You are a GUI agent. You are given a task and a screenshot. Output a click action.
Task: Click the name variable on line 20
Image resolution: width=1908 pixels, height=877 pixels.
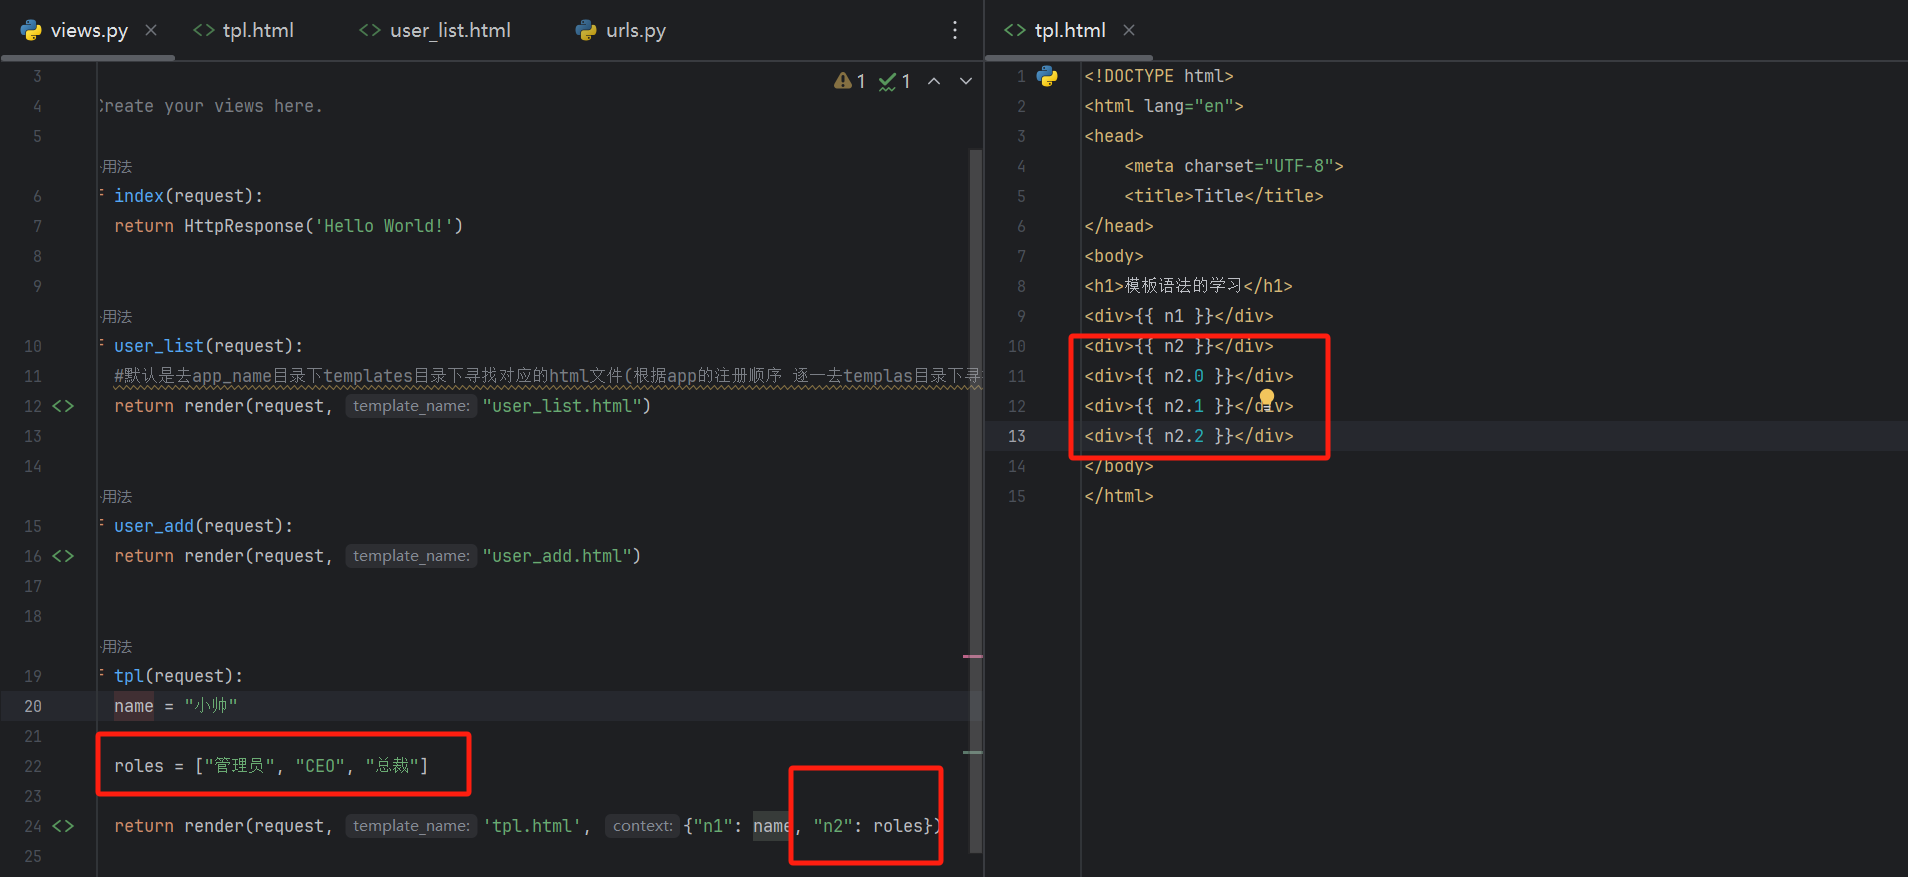coord(134,706)
